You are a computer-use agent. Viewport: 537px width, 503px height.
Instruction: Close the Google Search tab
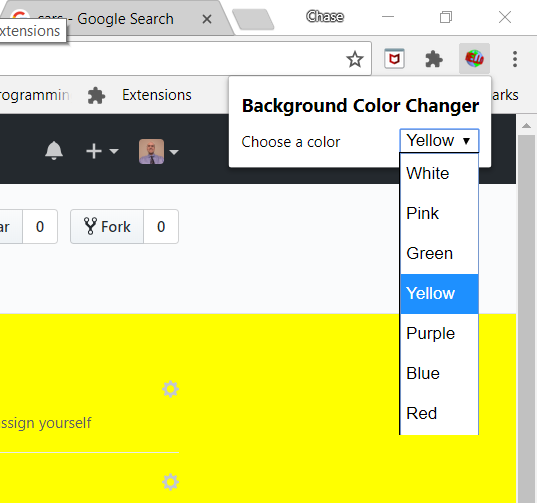coord(207,19)
